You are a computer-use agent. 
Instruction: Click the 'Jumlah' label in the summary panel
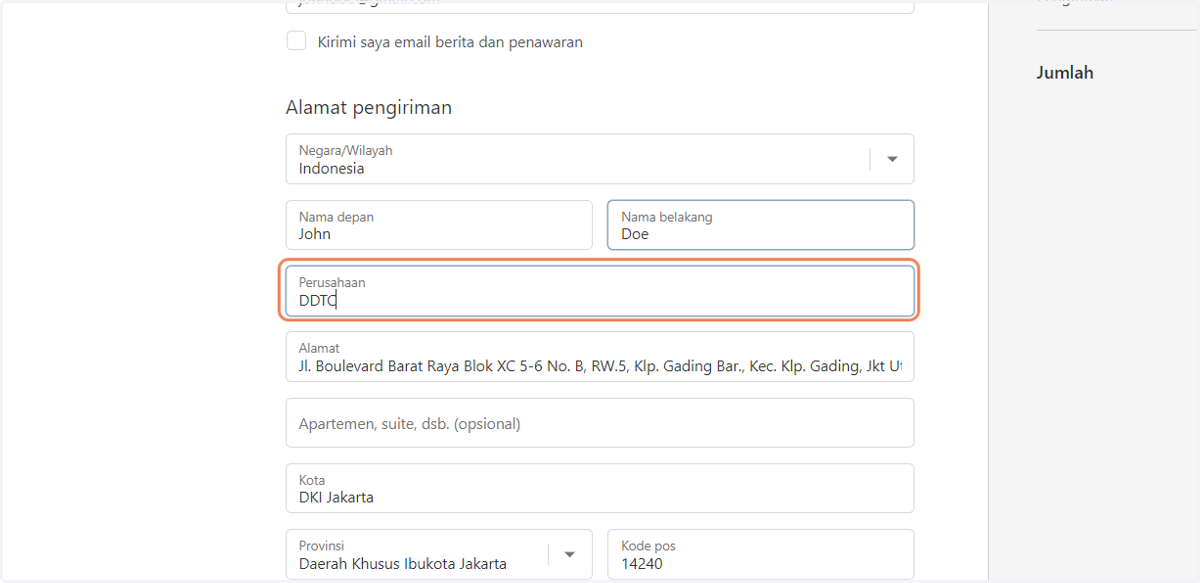click(x=1065, y=72)
